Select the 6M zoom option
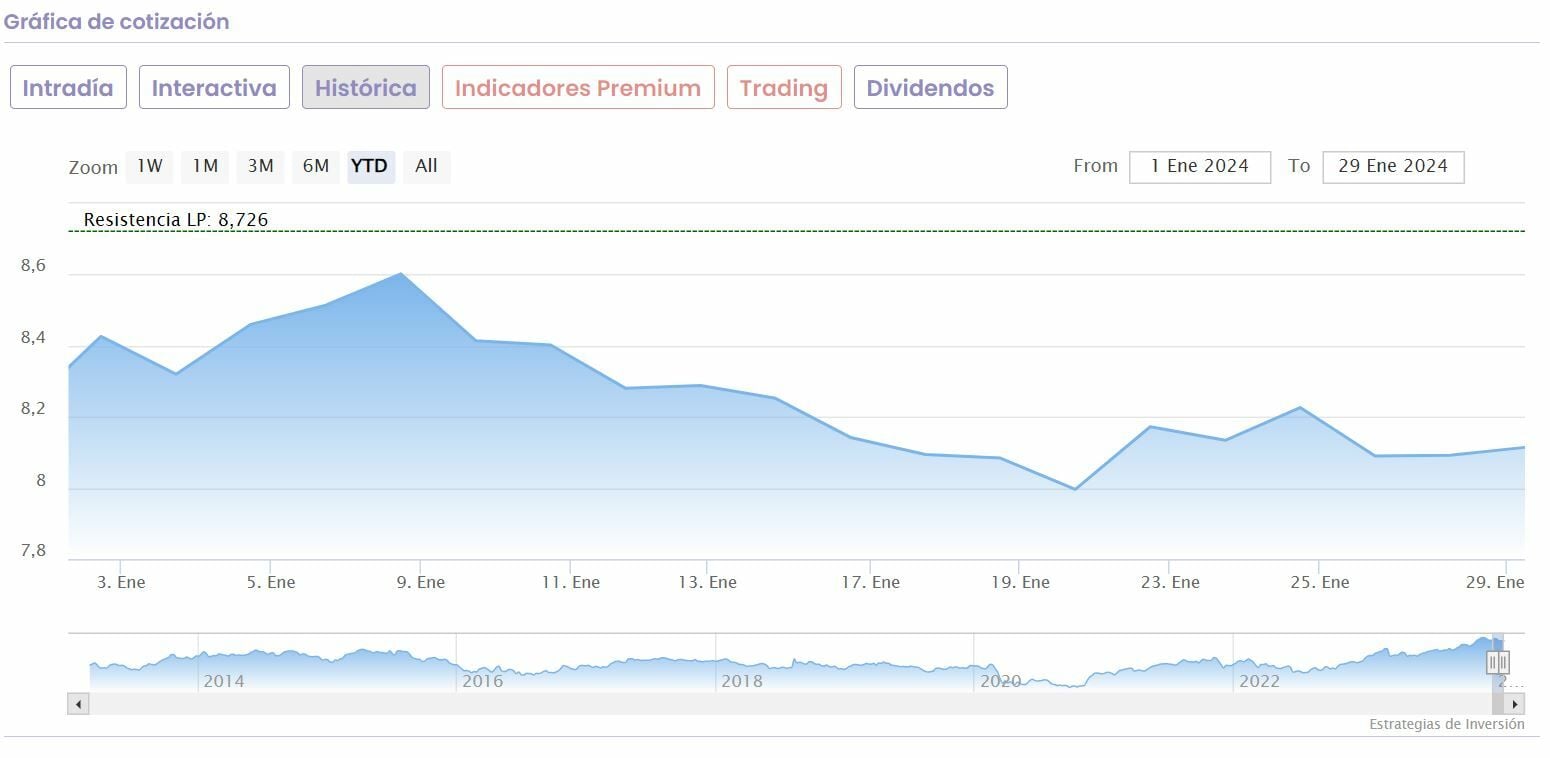The image size is (1550, 758). tap(315, 166)
